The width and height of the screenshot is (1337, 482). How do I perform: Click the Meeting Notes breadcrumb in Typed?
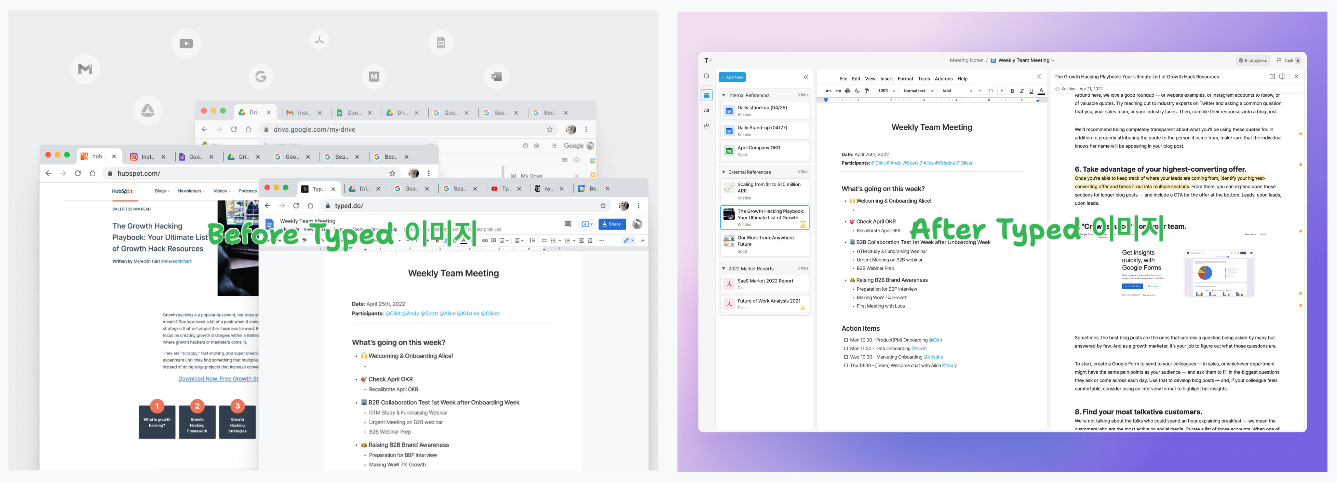coord(966,60)
